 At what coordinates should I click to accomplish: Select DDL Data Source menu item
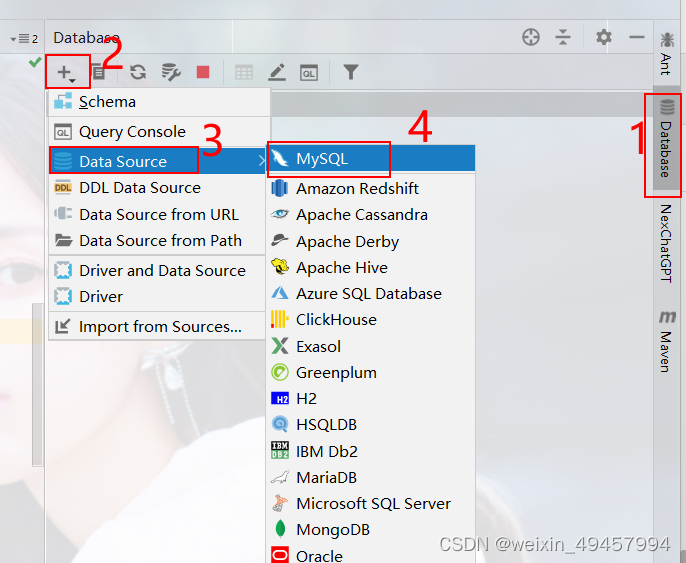click(158, 188)
